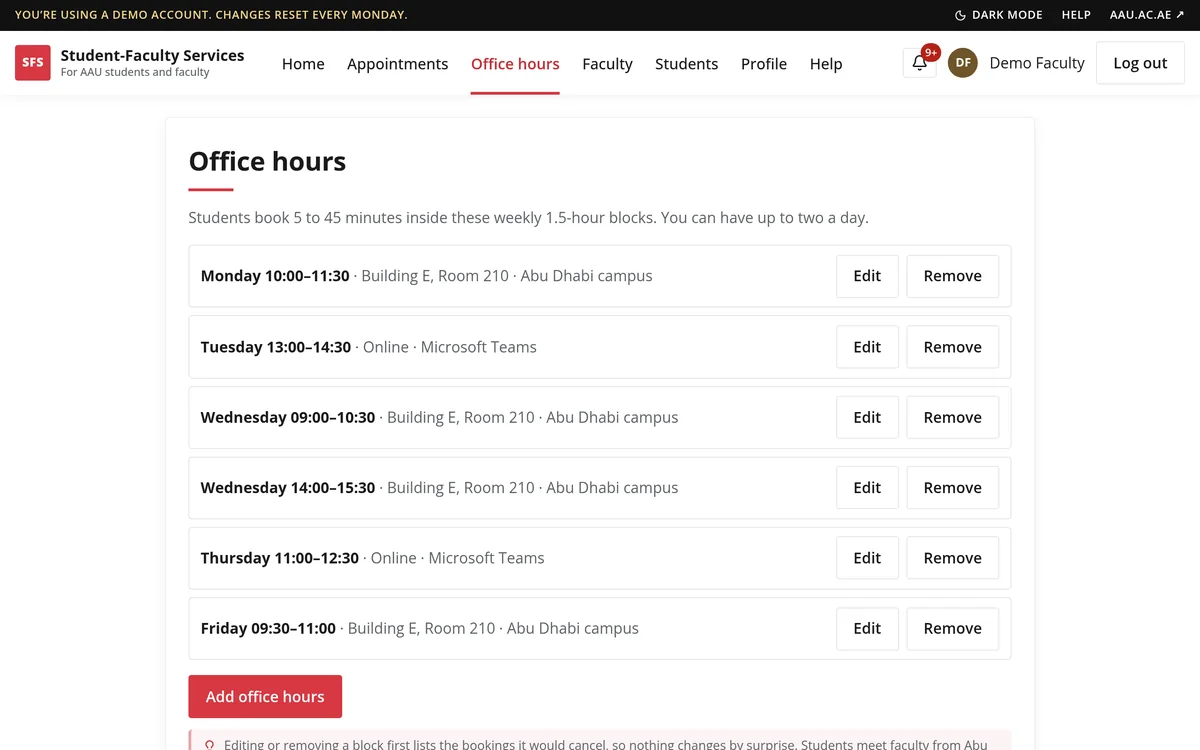Edit the Tuesday 13:00–14:30 block
Viewport: 1200px width, 750px height.
click(x=867, y=347)
